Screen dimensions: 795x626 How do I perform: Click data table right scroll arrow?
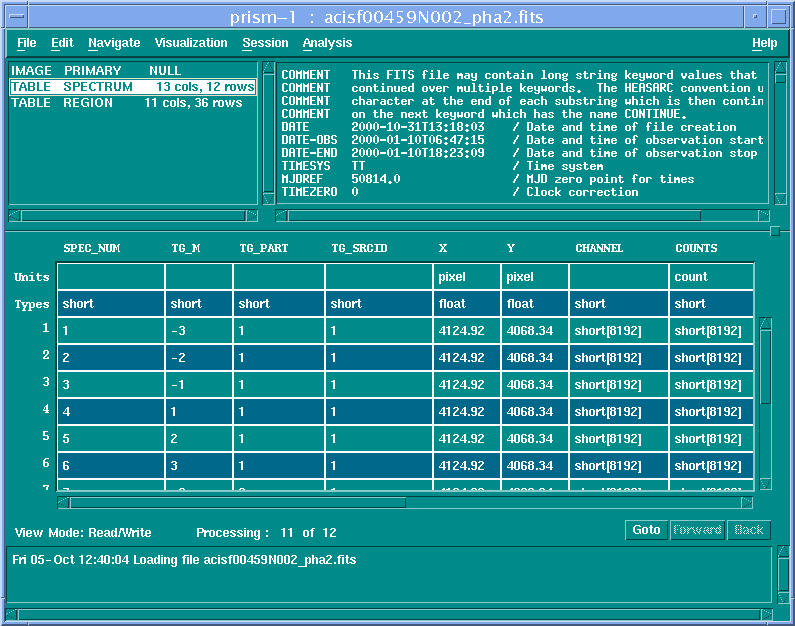pyautogui.click(x=747, y=503)
